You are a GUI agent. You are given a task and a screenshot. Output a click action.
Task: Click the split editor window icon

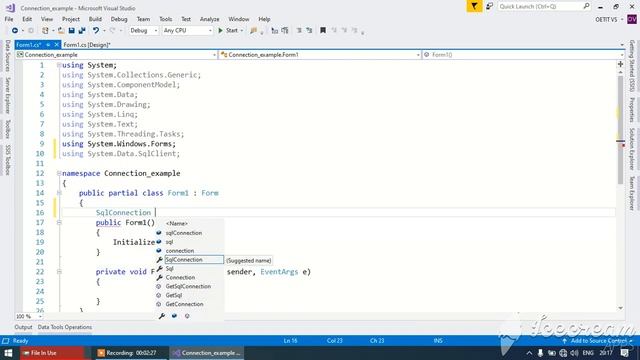click(620, 64)
